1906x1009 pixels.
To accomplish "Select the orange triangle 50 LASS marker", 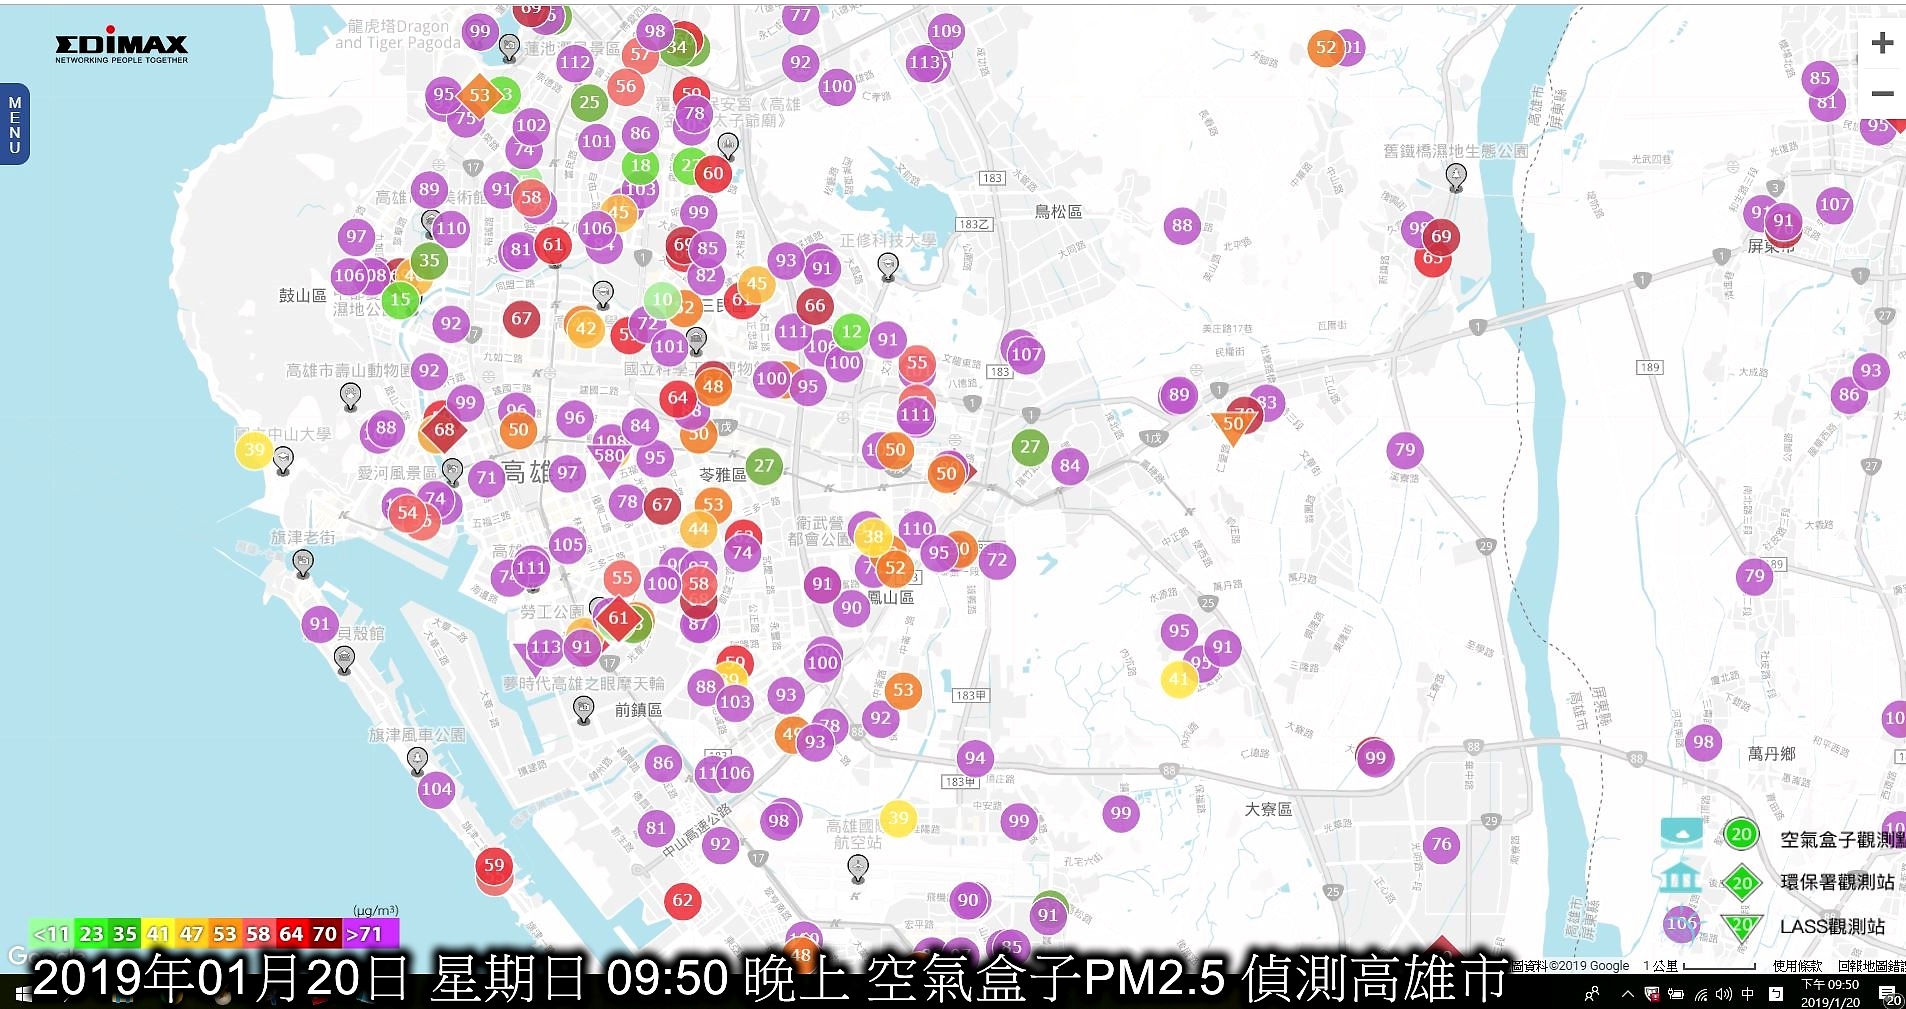I will click(1233, 426).
